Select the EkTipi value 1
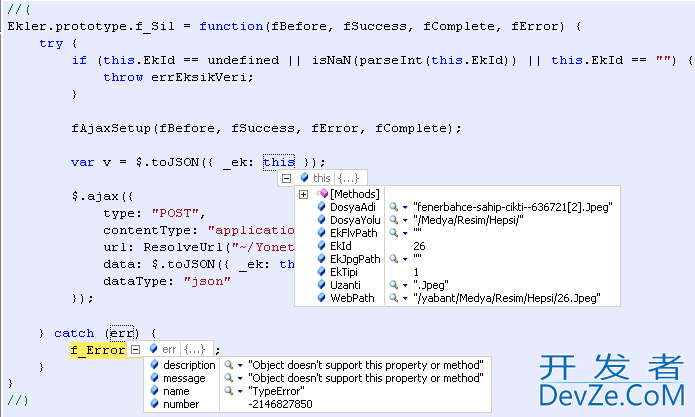This screenshot has width=695, height=417. (416, 272)
